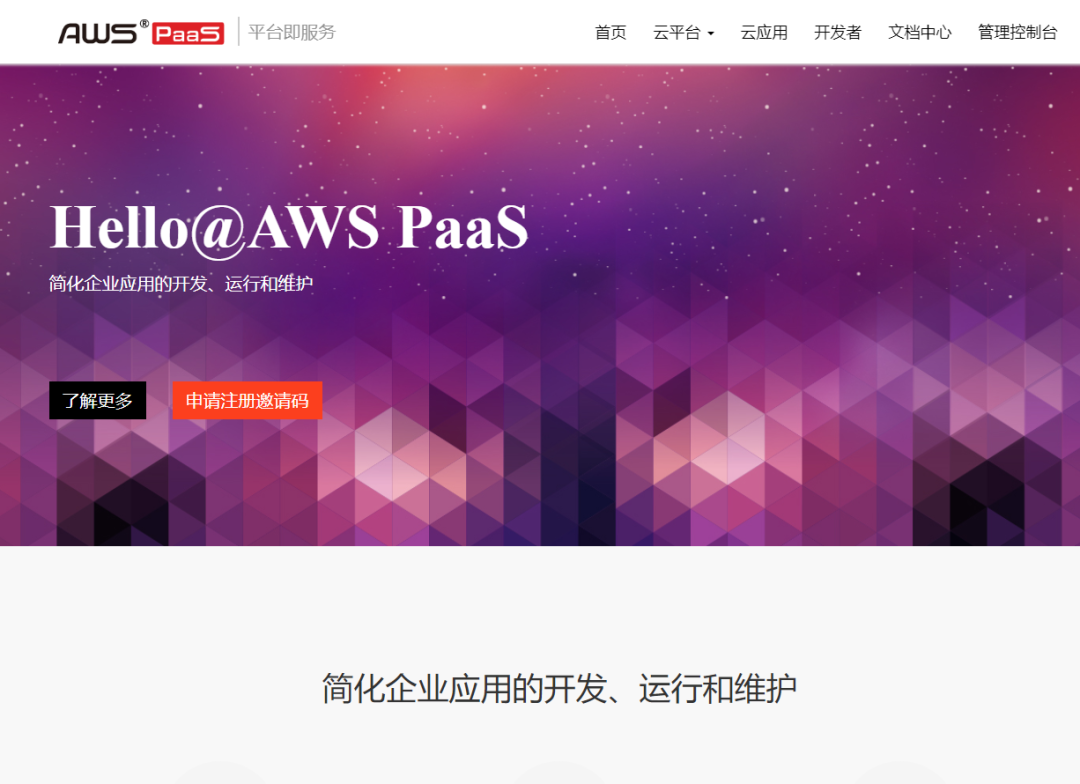This screenshot has width=1080, height=784.
Task: Click the vertical divider beside the logo
Action: [239, 32]
